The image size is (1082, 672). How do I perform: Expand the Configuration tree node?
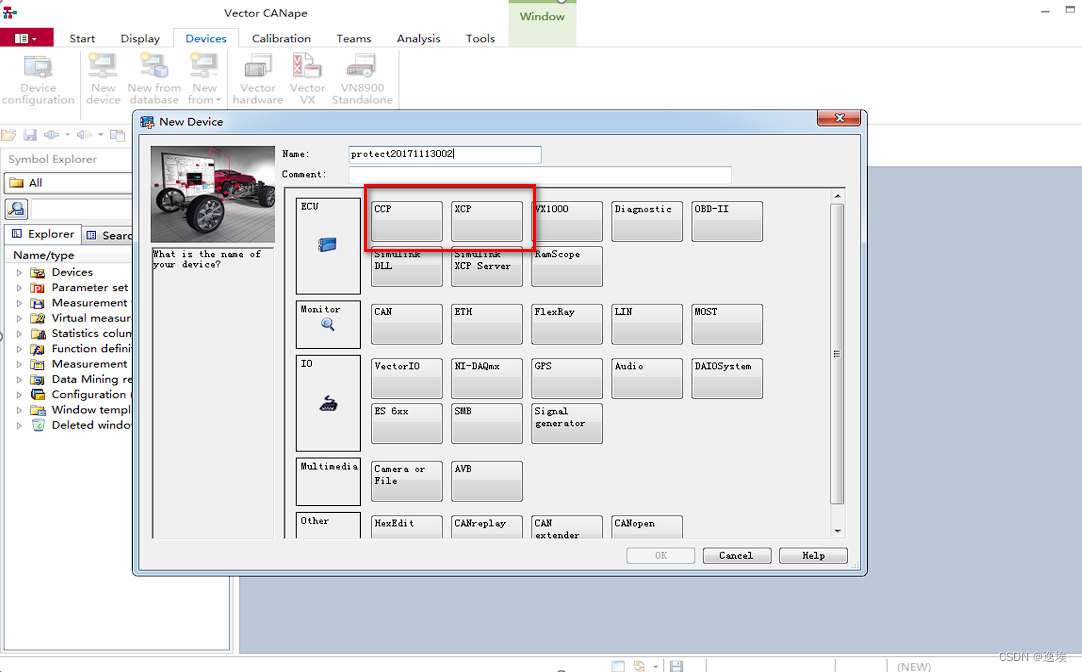pos(19,395)
